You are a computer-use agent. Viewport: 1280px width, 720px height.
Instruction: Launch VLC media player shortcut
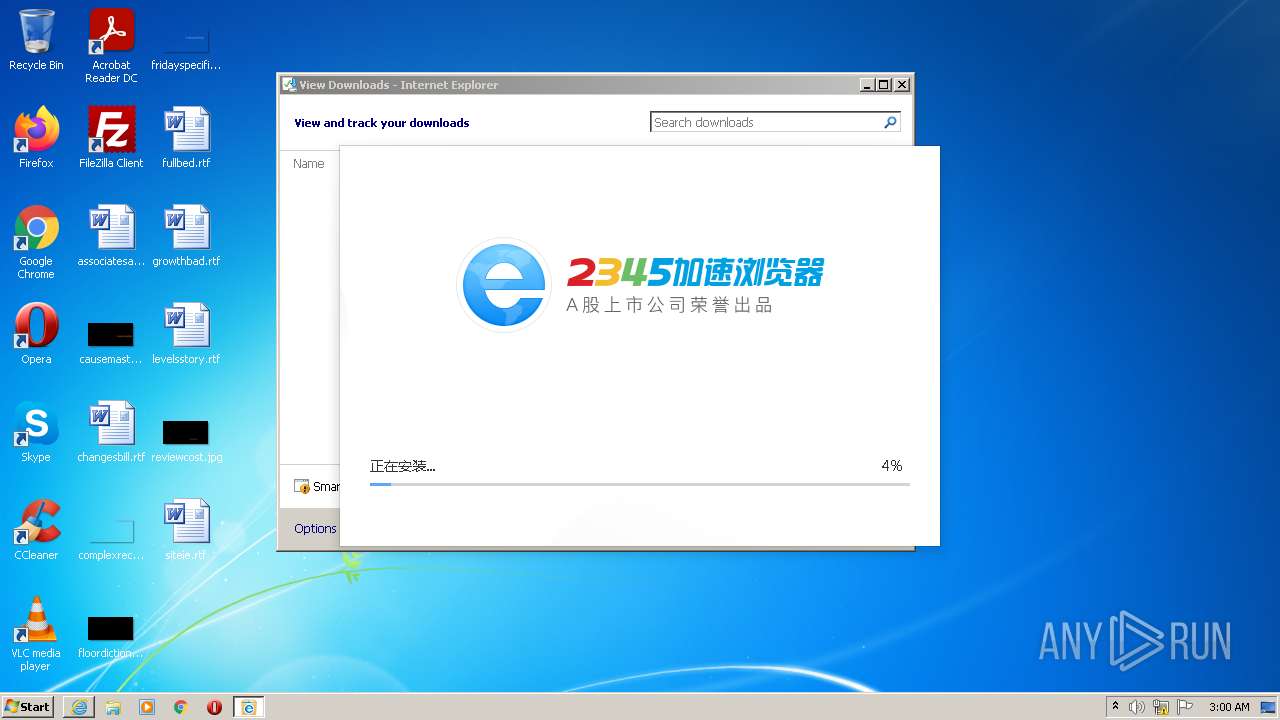(36, 634)
